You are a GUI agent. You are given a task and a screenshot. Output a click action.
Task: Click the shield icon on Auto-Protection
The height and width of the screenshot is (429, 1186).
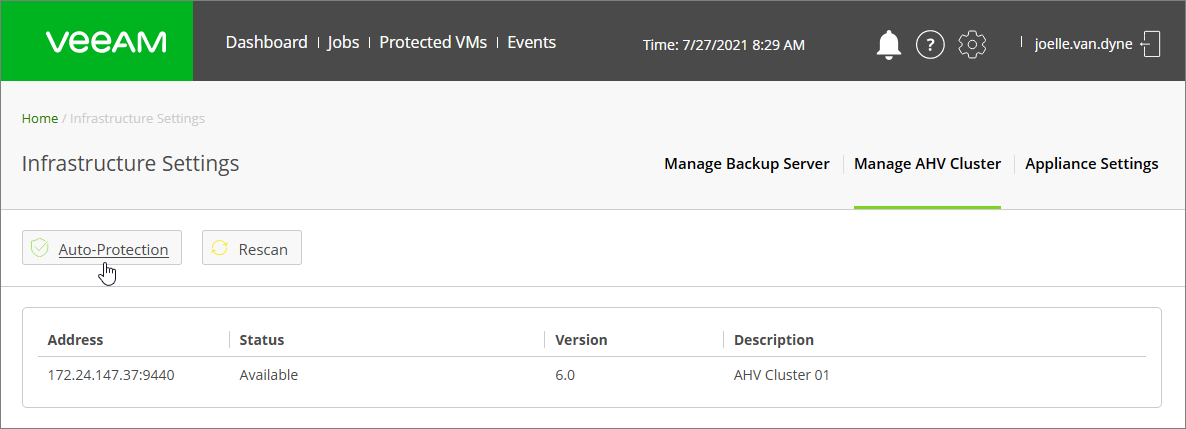40,248
